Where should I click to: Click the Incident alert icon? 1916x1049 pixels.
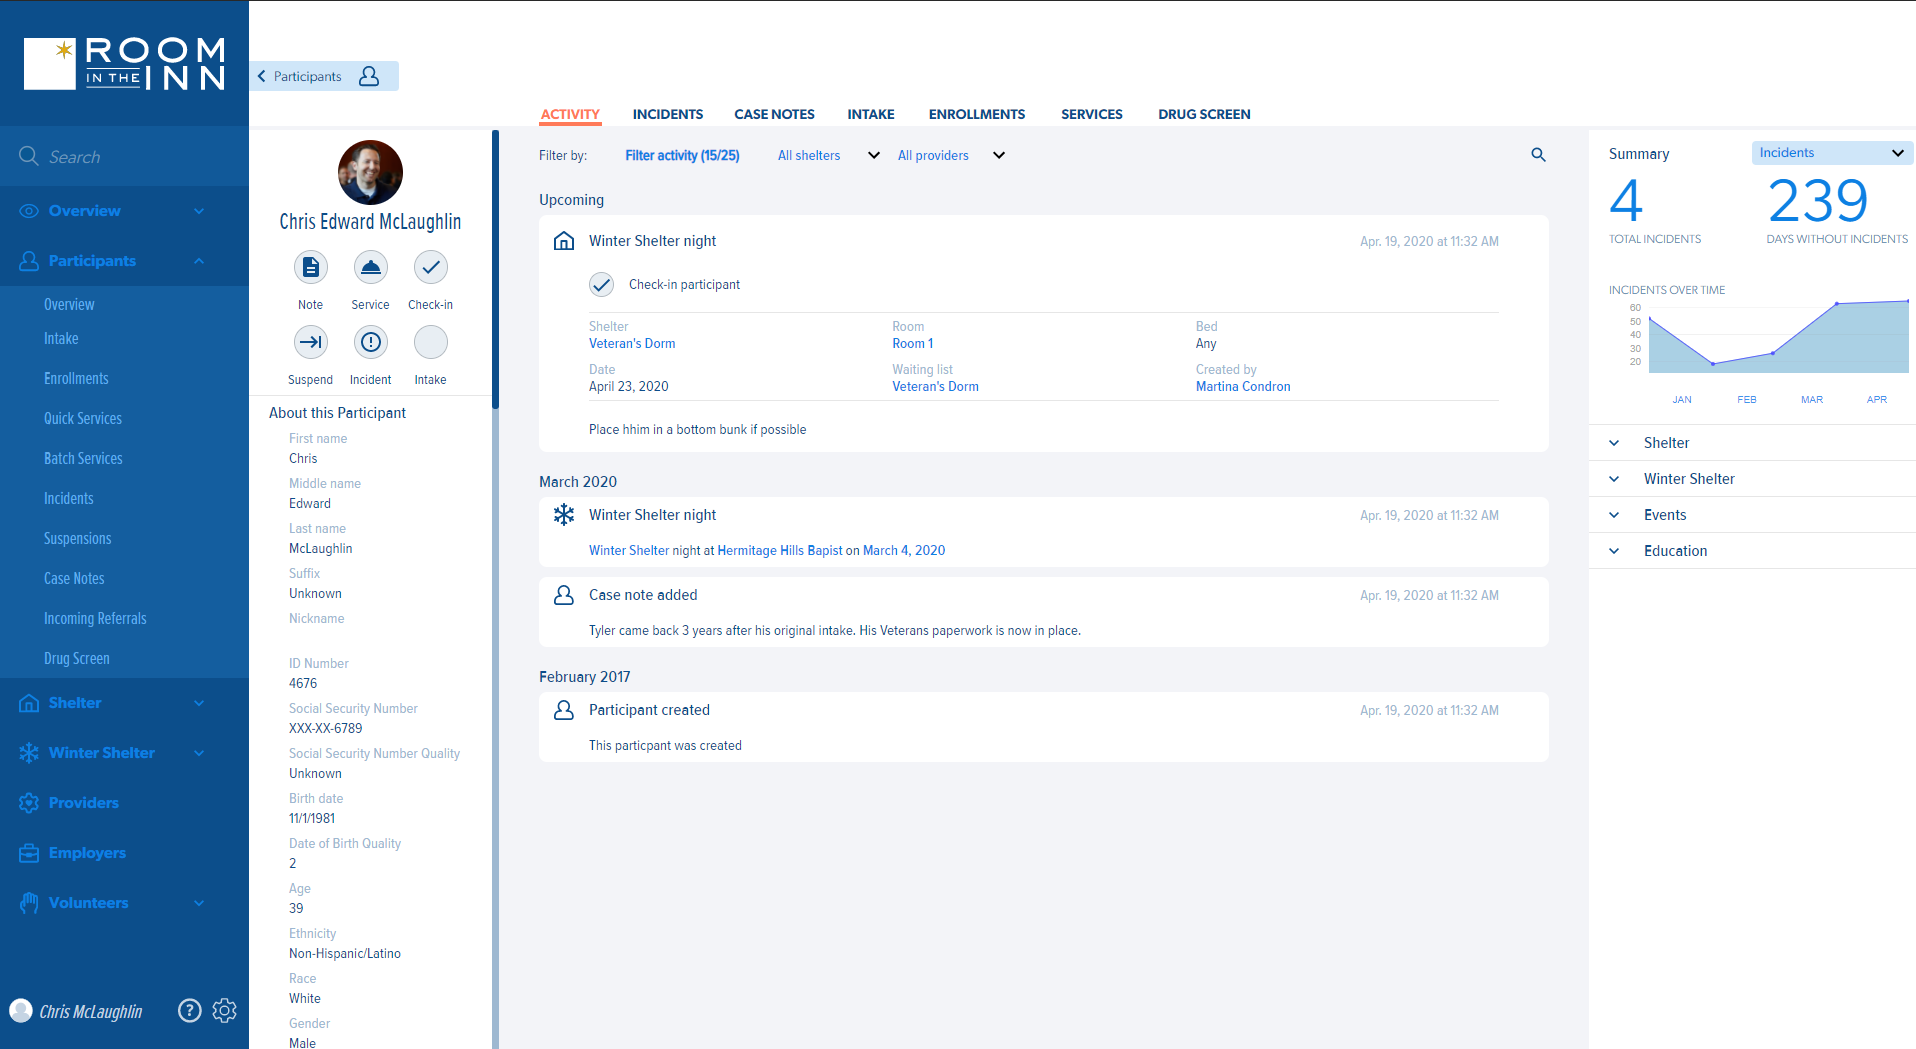tap(370, 343)
